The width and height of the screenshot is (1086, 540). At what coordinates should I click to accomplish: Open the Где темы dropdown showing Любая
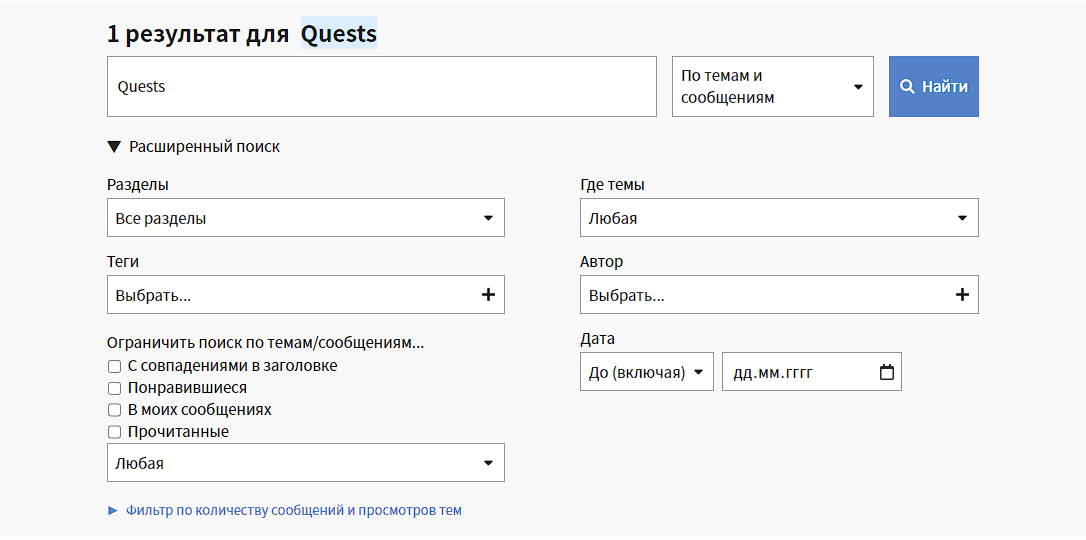(778, 218)
